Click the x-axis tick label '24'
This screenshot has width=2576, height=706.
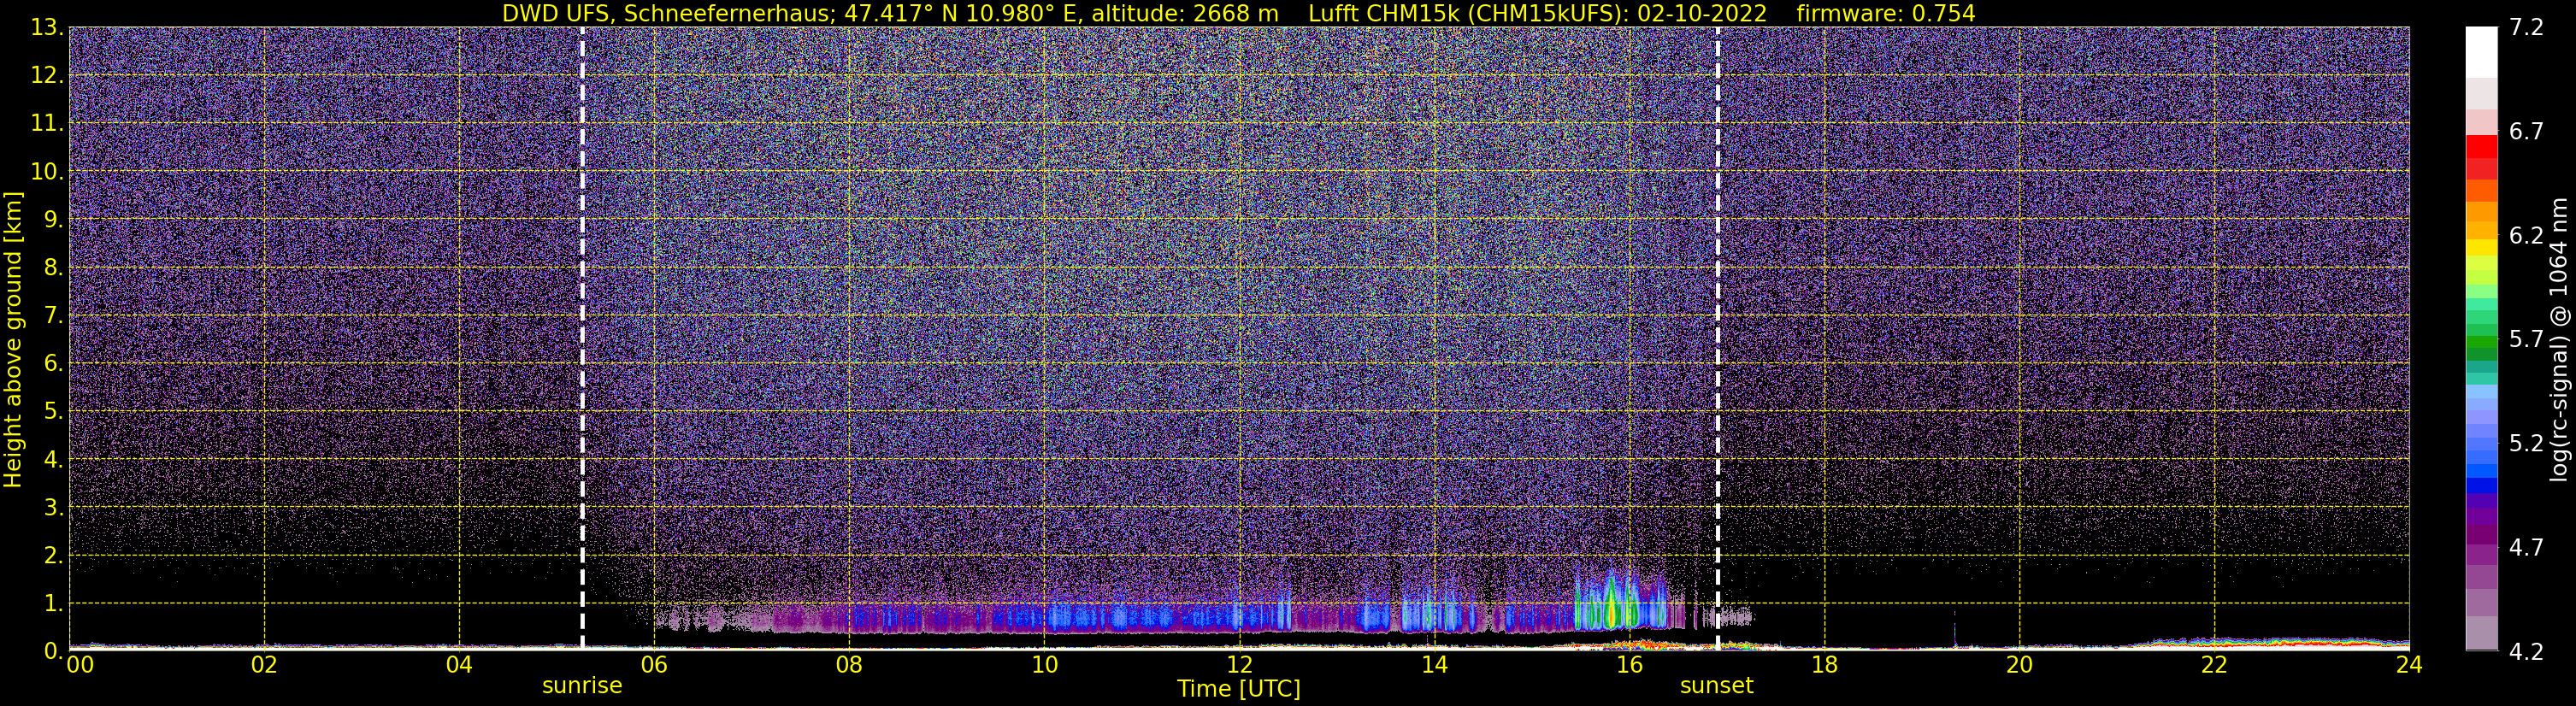click(2409, 664)
